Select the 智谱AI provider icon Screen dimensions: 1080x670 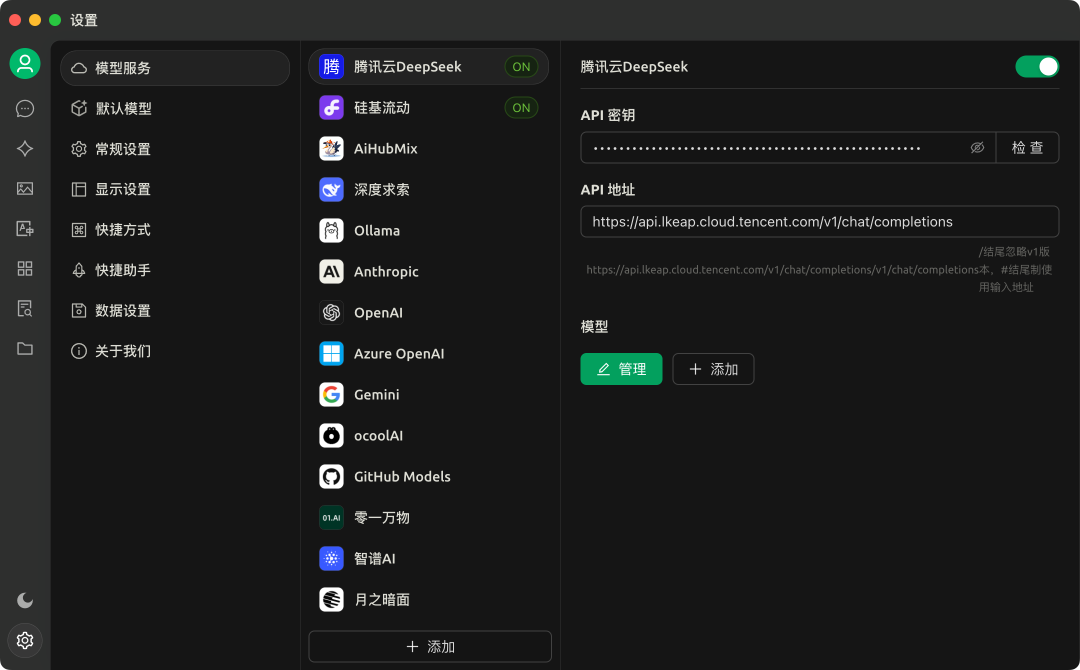point(331,558)
